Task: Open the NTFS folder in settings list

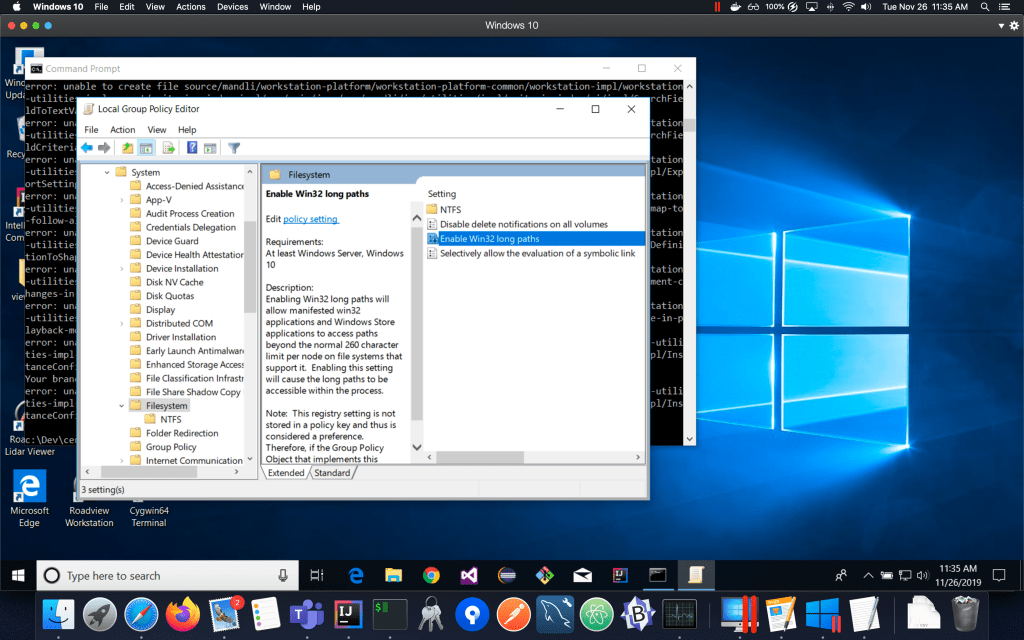Action: pos(450,209)
